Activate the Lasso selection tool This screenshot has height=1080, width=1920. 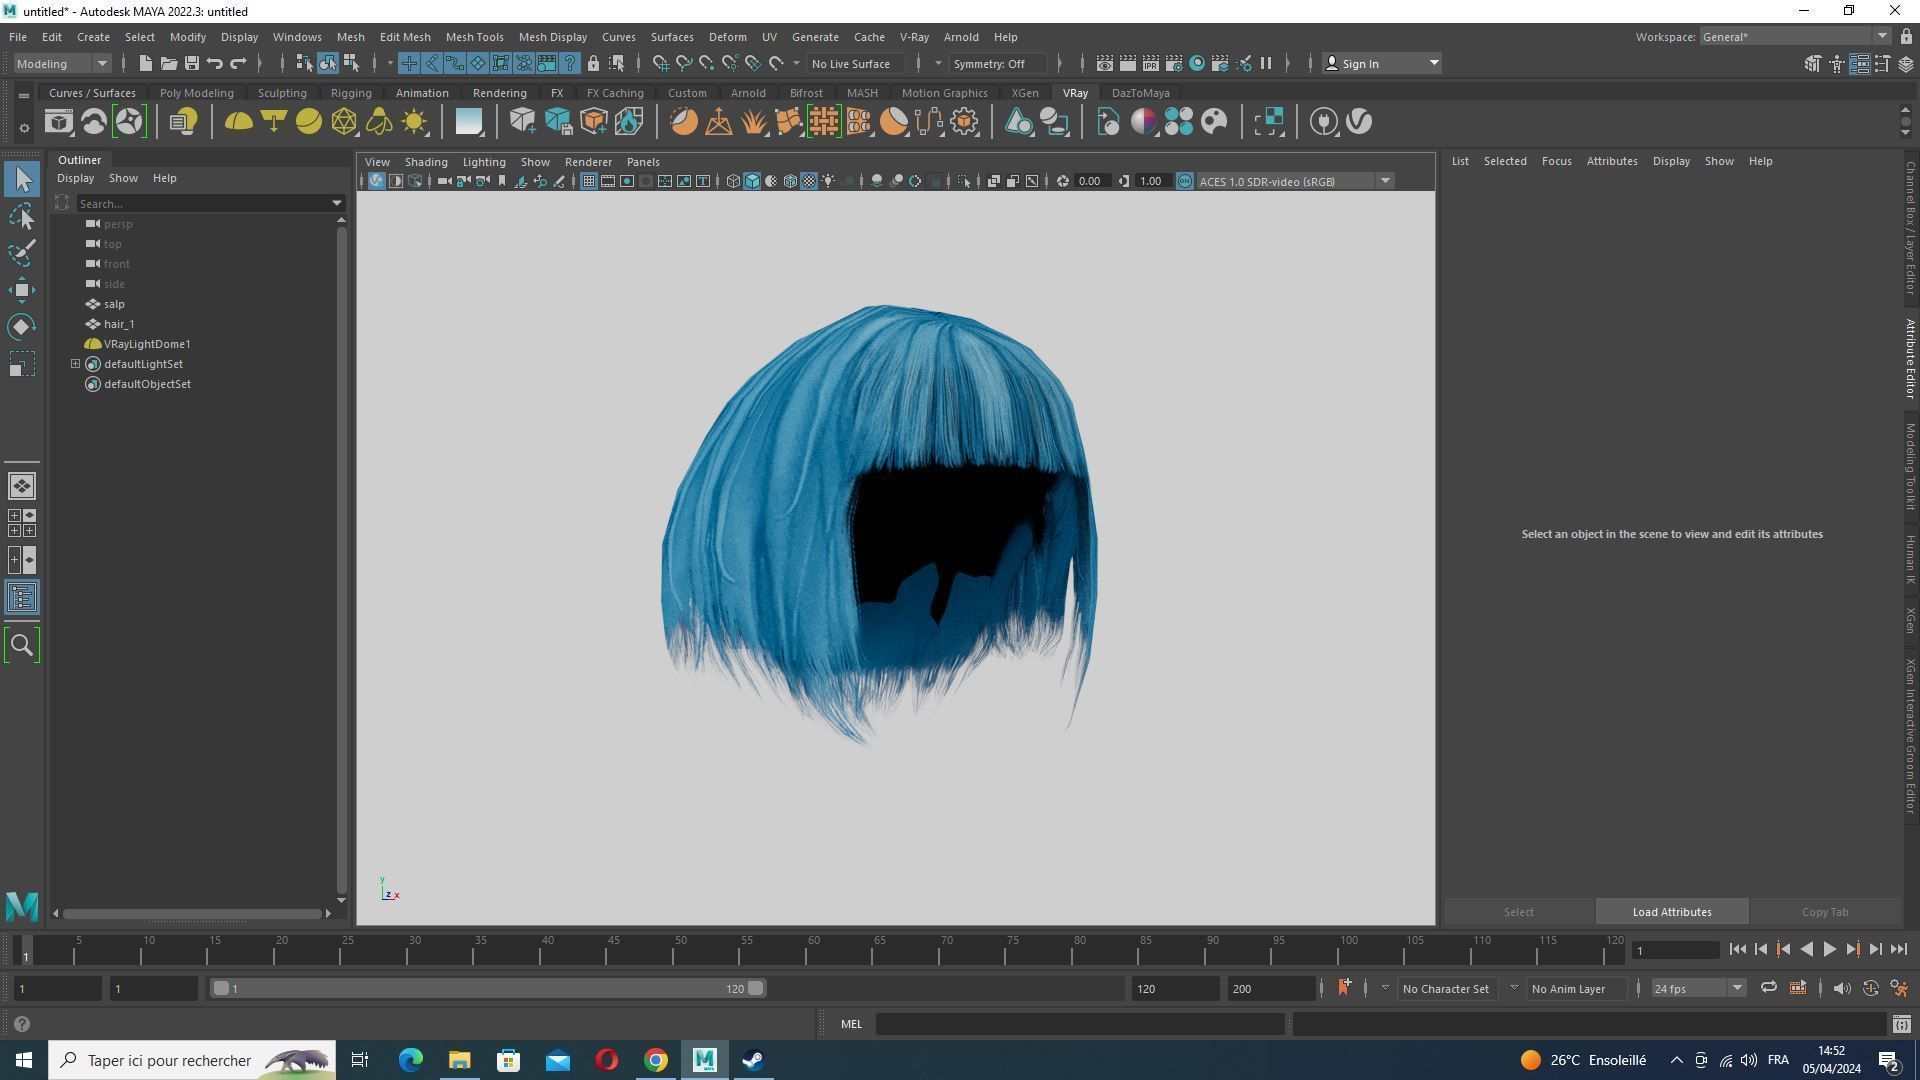point(22,216)
